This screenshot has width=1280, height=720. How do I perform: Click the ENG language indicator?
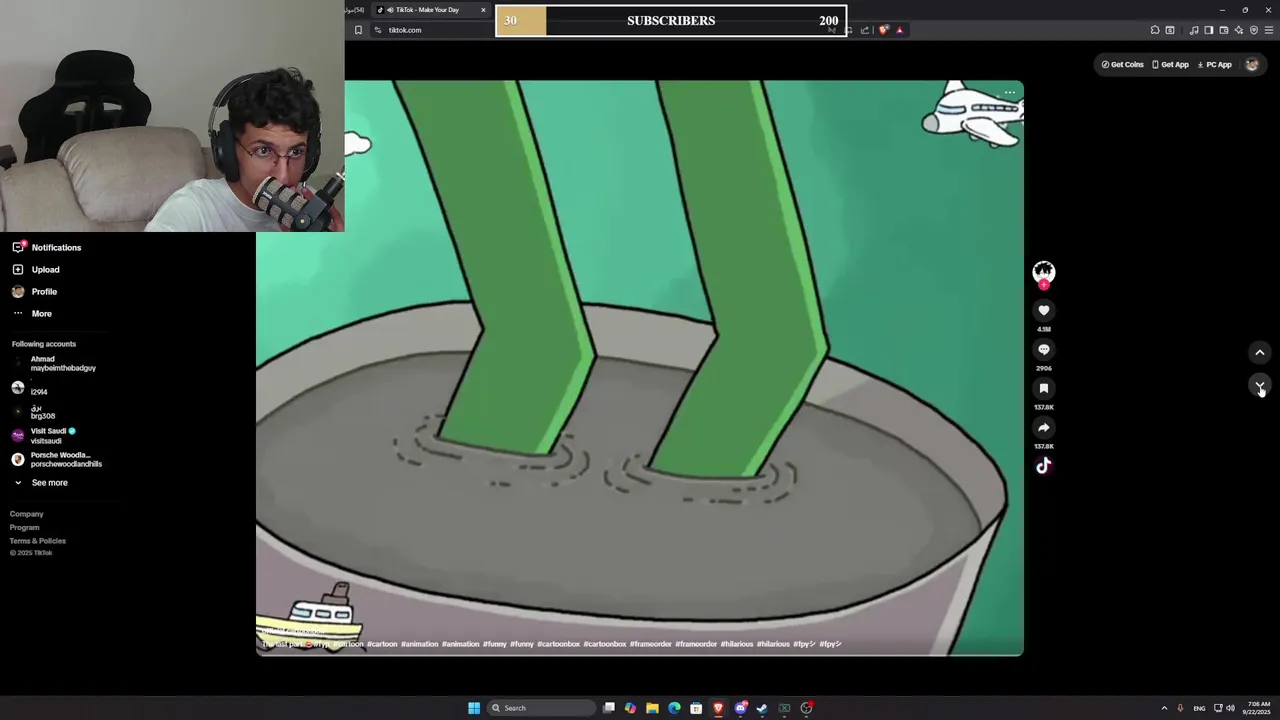pos(1199,708)
